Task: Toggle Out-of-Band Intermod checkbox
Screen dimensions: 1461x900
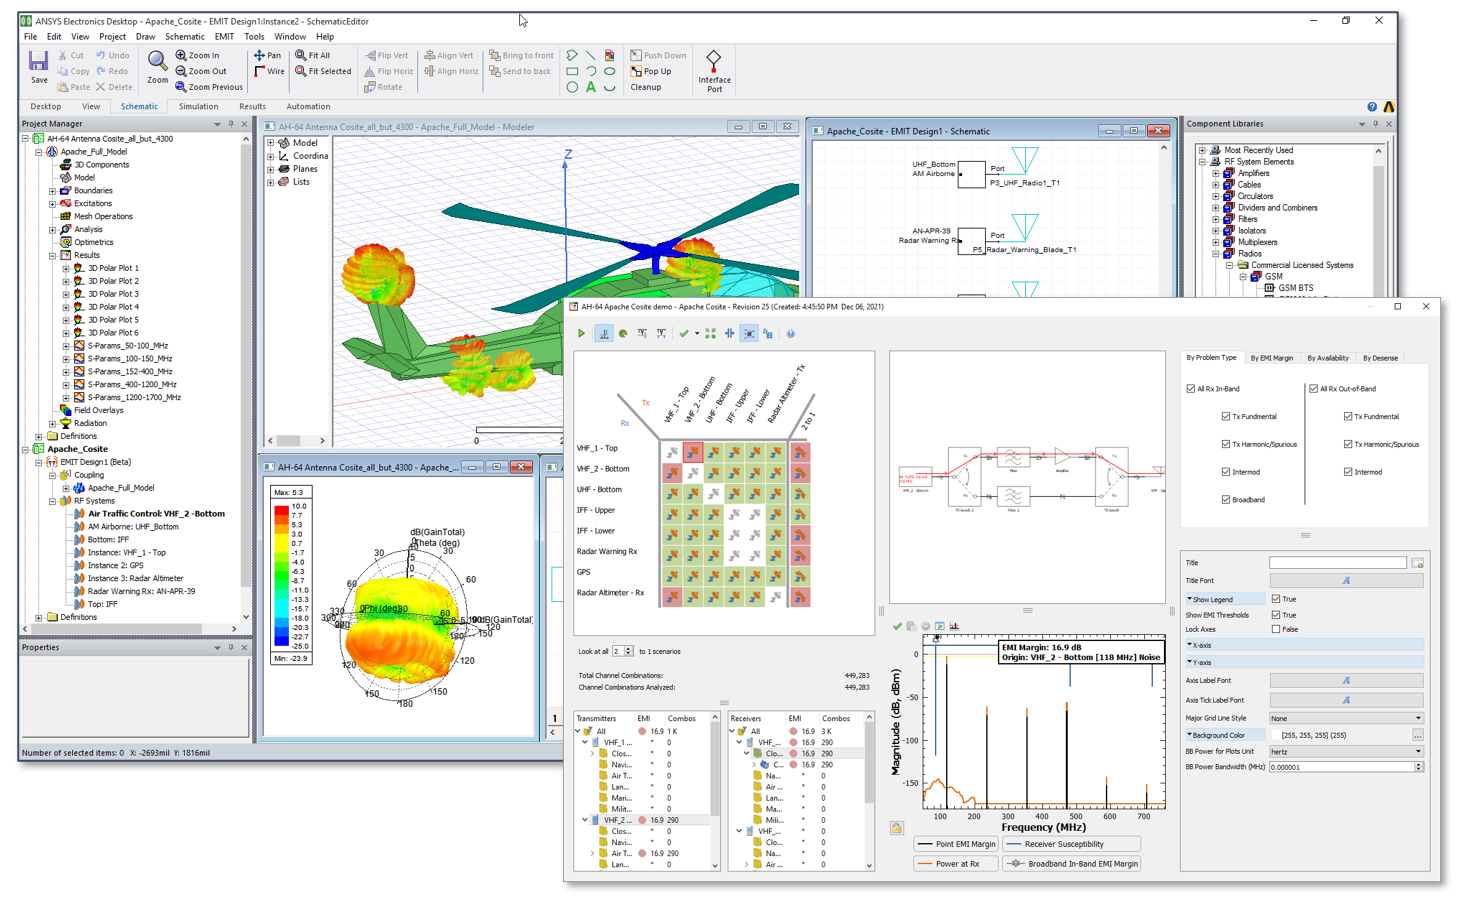Action: [x=1348, y=472]
